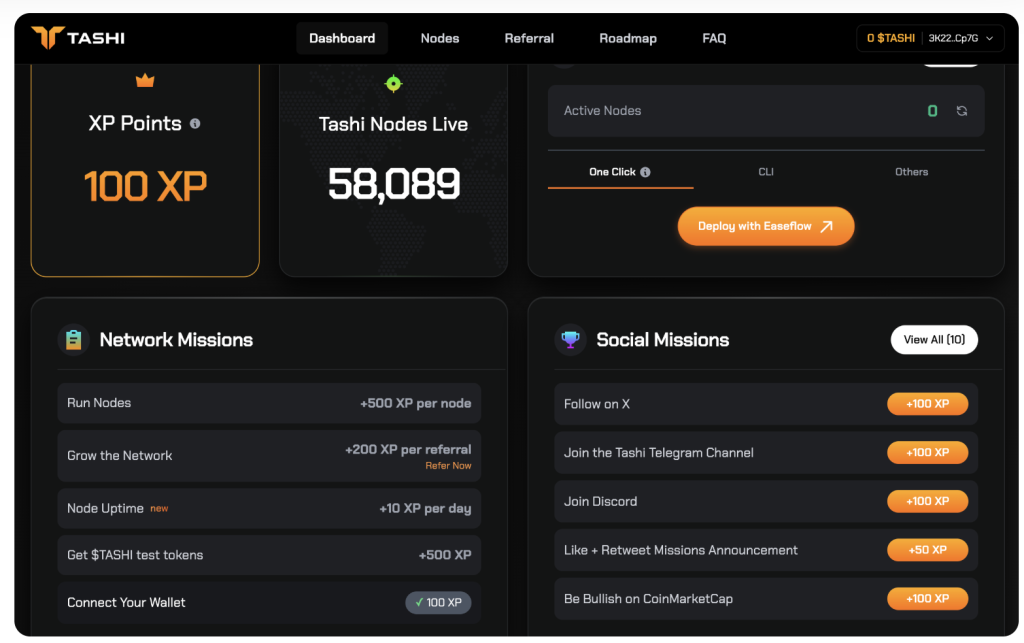Claim +100 XP for Follow on X
Viewport: 1024px width, 643px height.
tap(927, 404)
